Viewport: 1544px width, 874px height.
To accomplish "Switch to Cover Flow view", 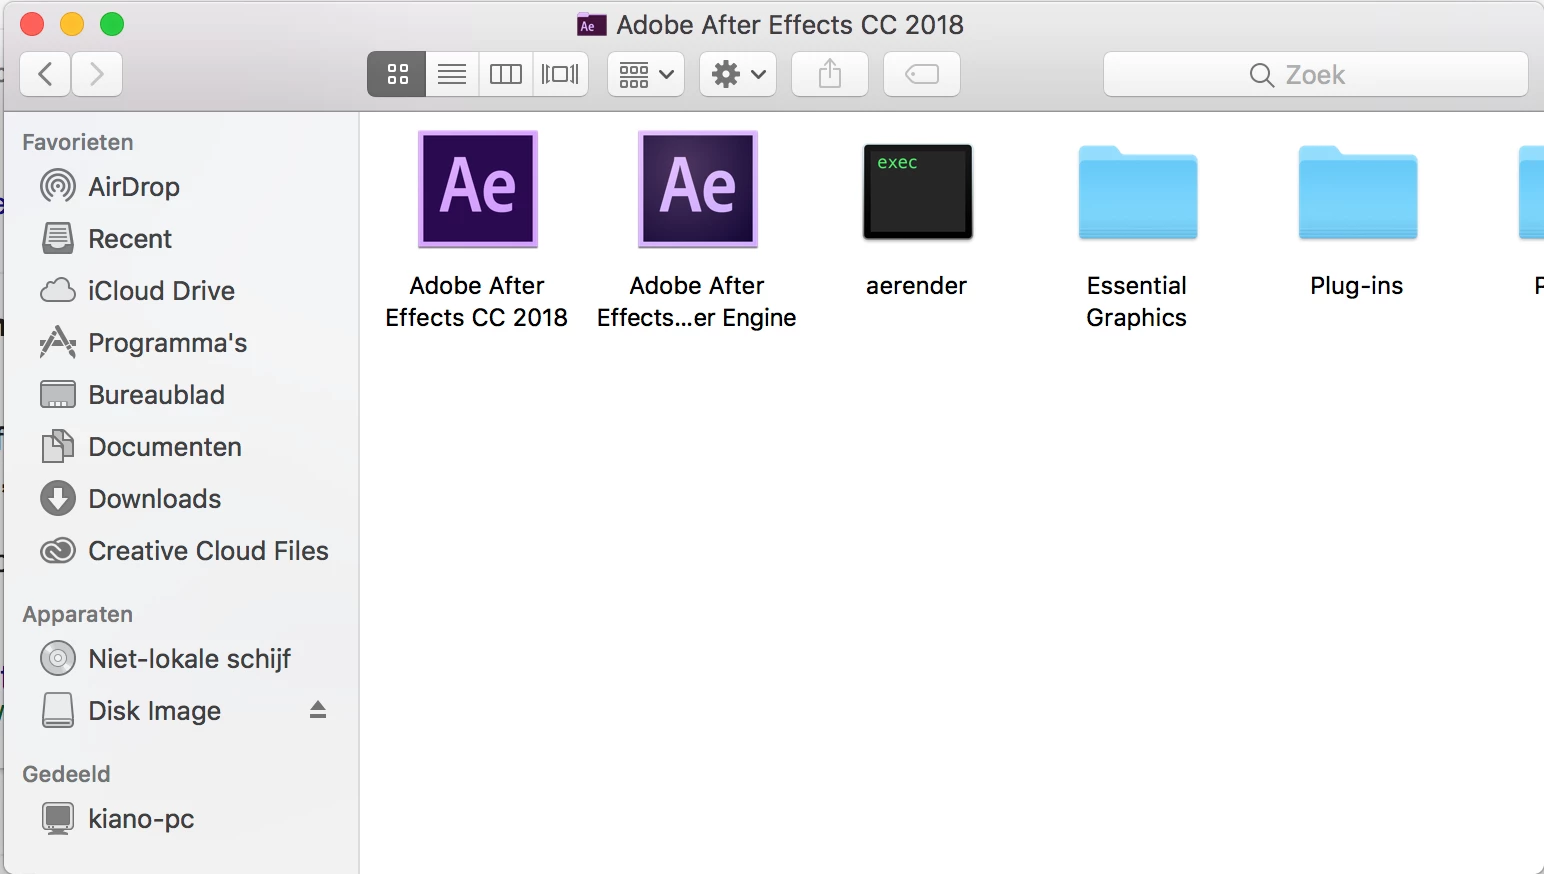I will pyautogui.click(x=560, y=74).
